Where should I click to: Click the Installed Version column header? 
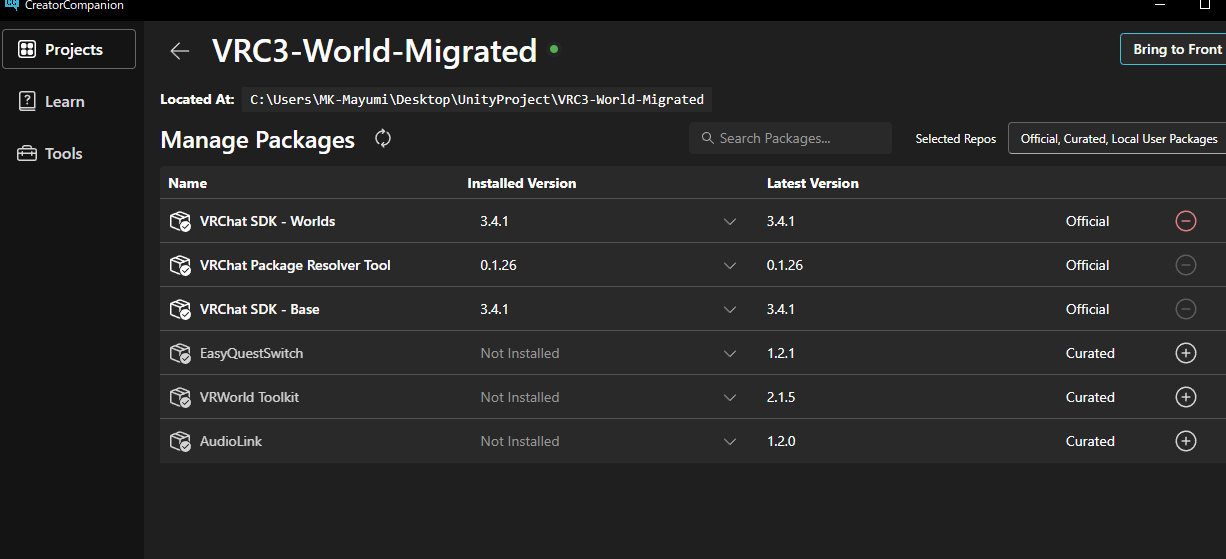(522, 183)
